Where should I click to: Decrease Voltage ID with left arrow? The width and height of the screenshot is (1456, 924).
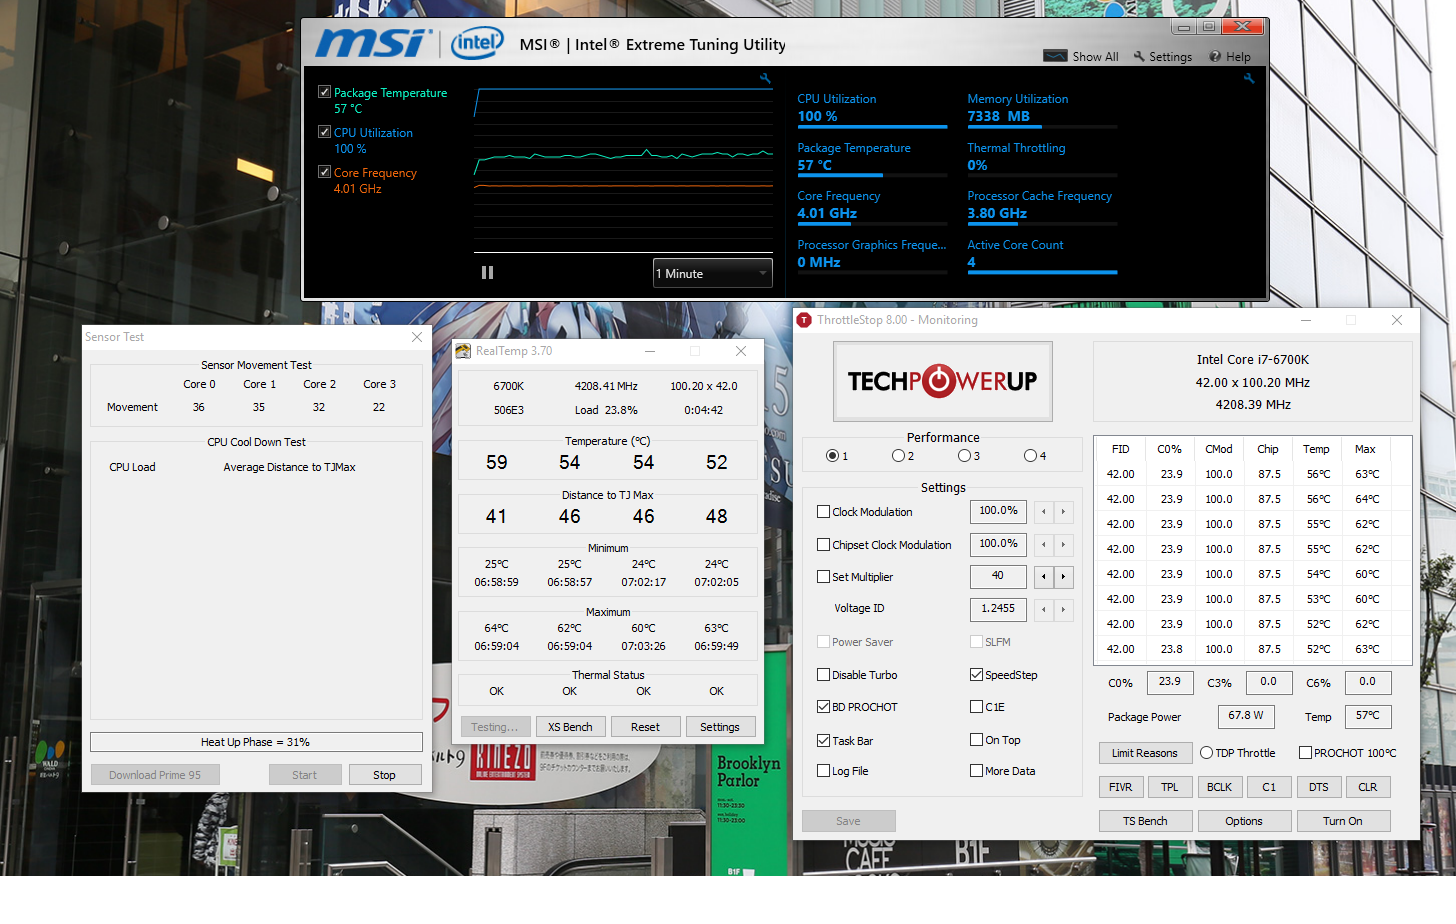[1044, 609]
